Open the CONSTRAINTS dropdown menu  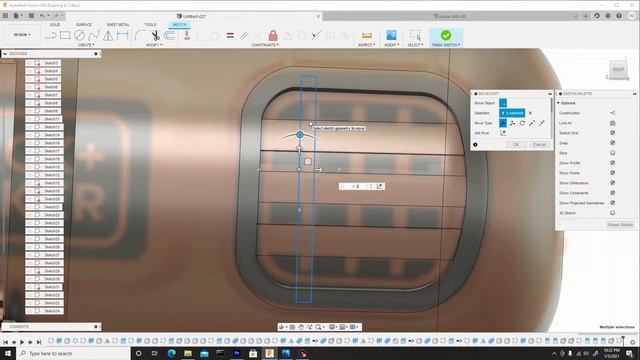(265, 45)
